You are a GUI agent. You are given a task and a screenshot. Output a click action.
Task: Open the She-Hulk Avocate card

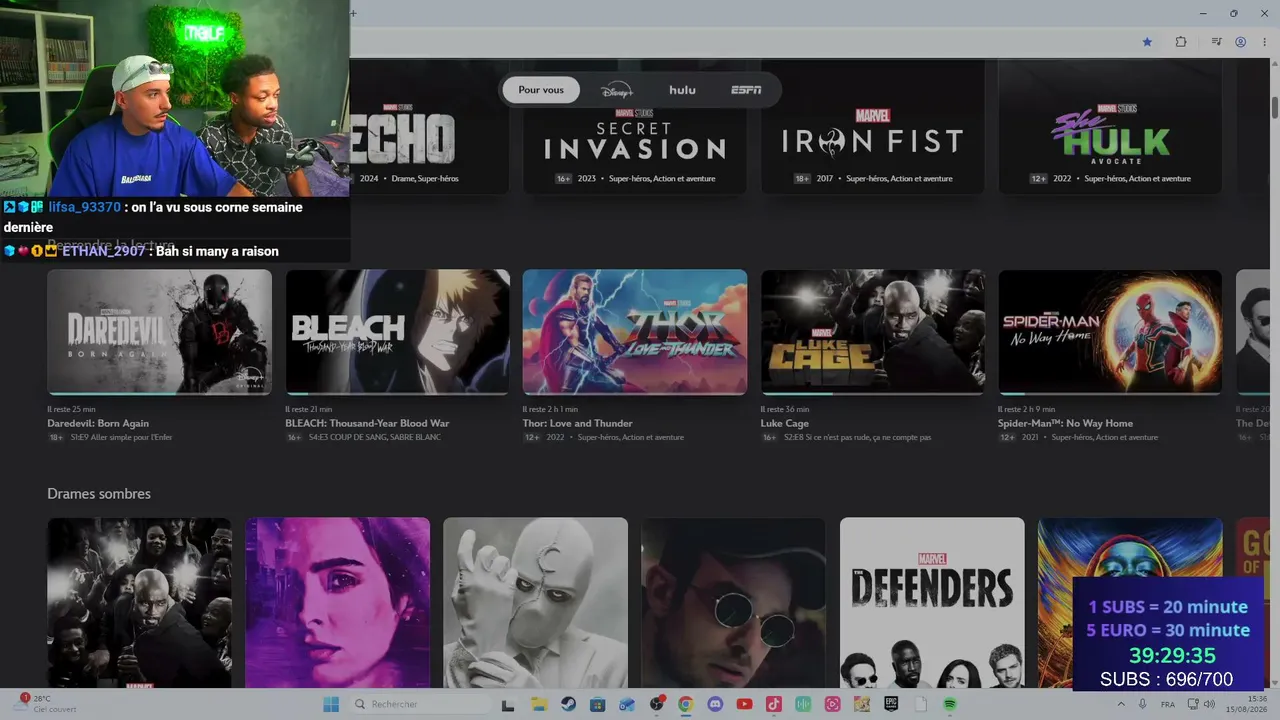1110,127
